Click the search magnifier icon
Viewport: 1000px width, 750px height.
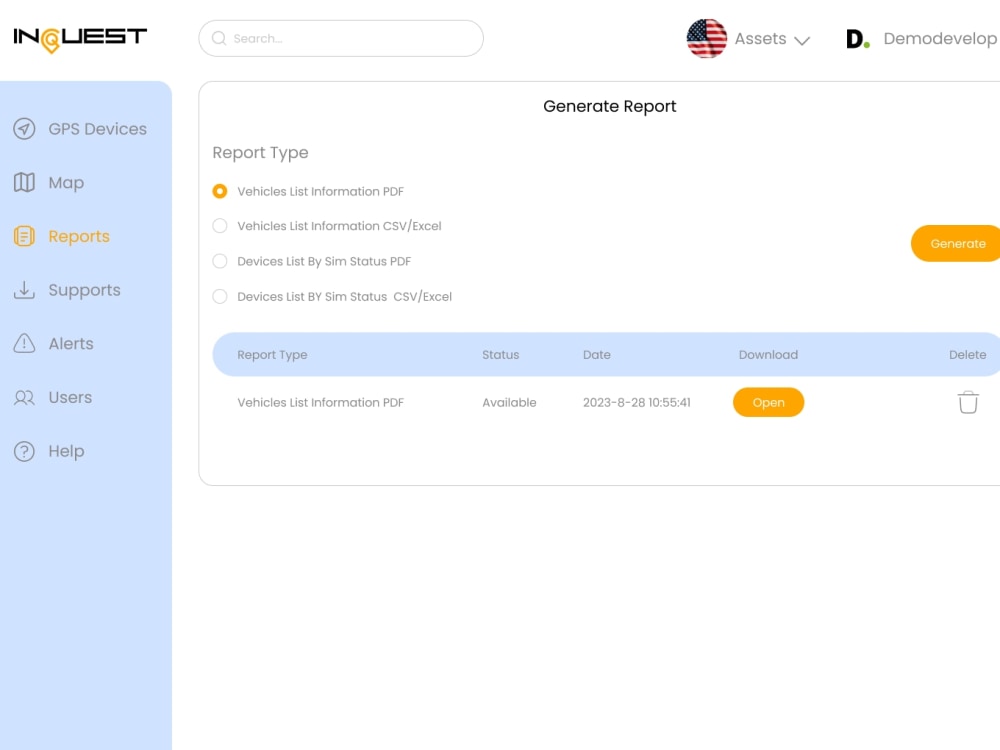(x=219, y=38)
